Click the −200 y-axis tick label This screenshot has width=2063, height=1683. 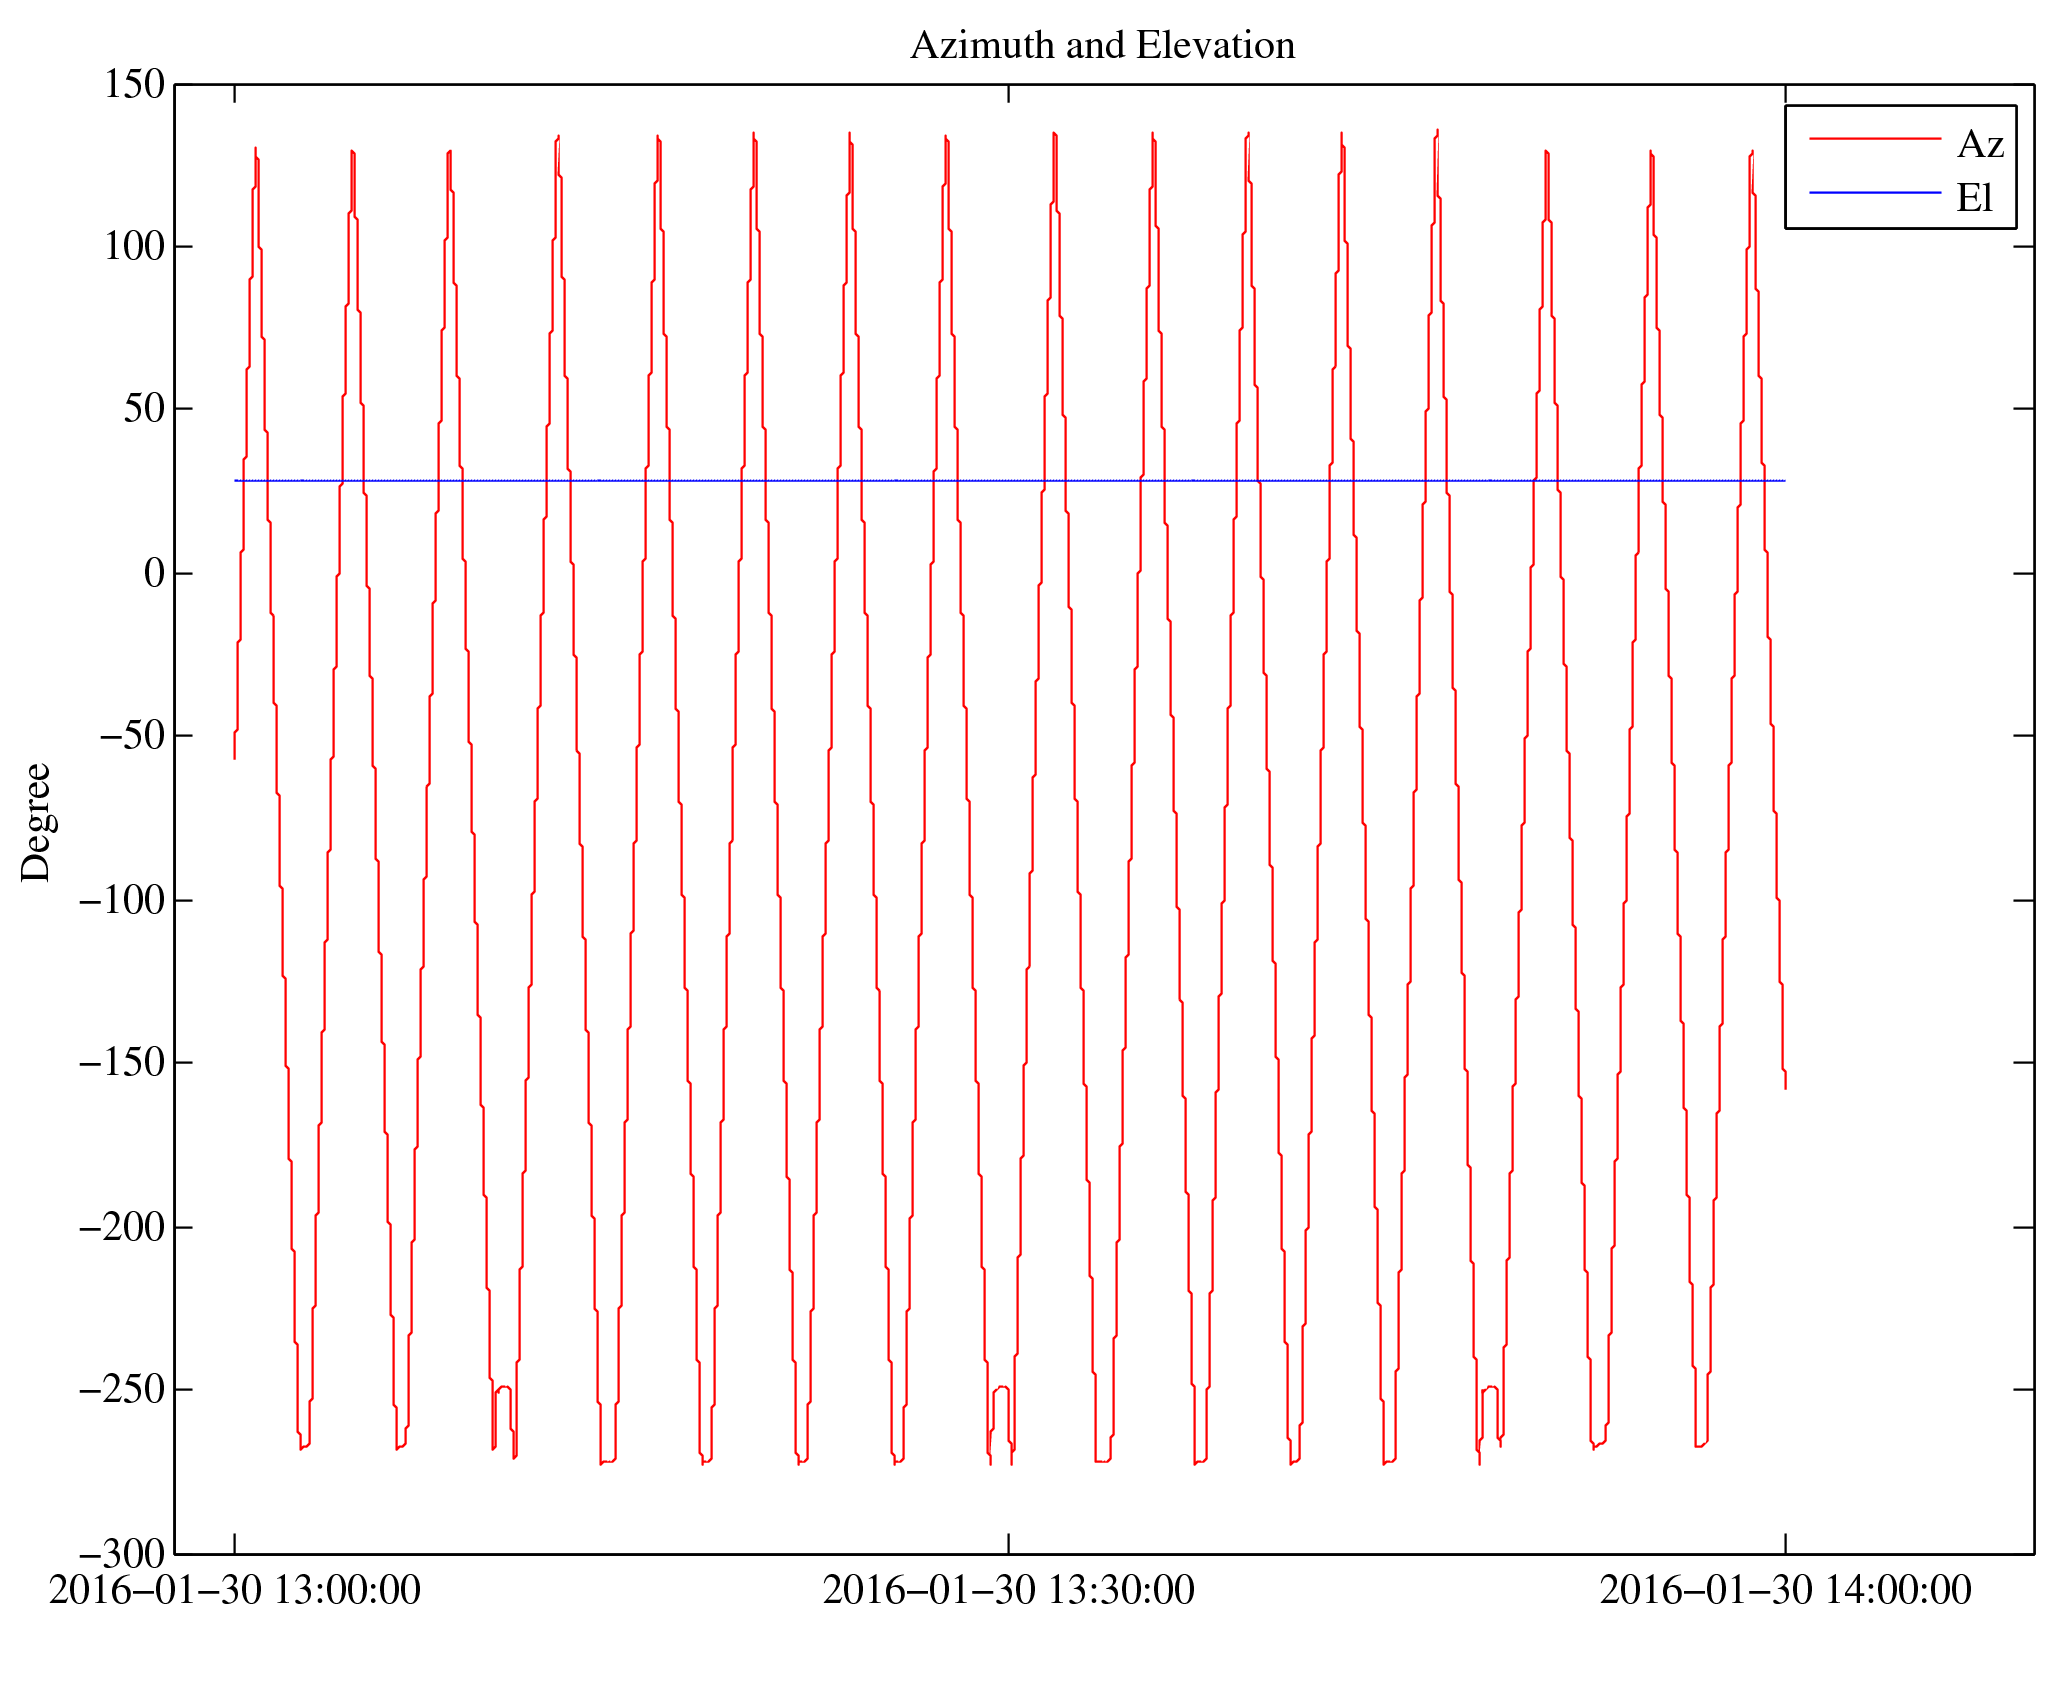(121, 1228)
